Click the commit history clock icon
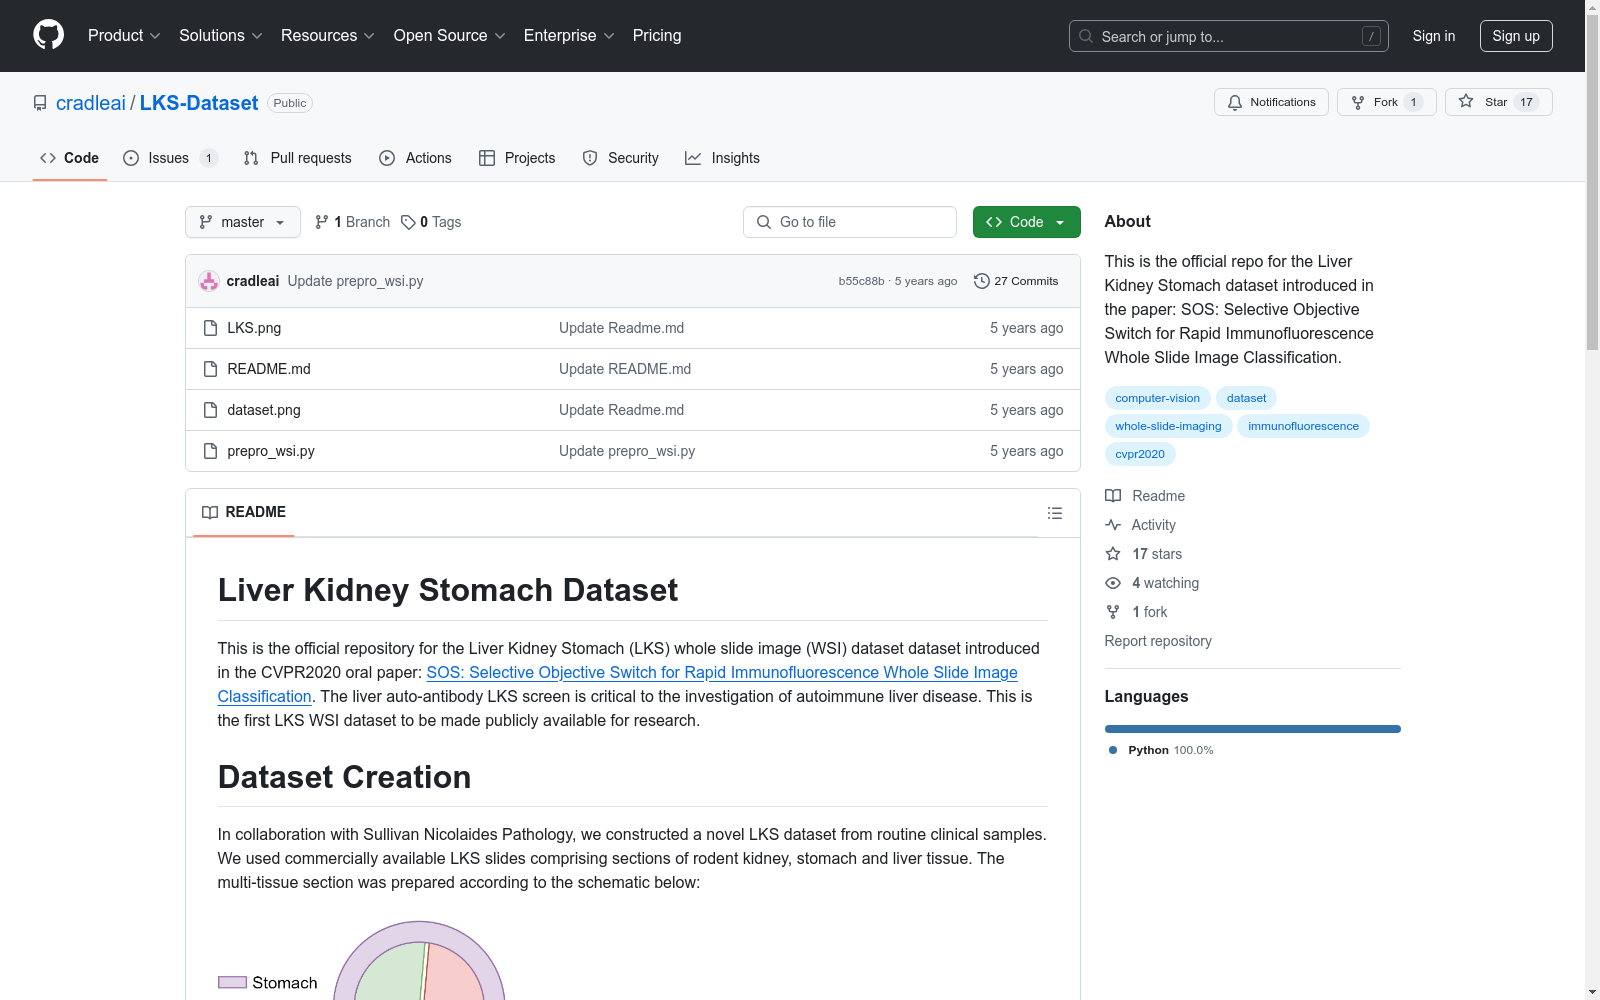This screenshot has width=1600, height=1000. [x=982, y=281]
